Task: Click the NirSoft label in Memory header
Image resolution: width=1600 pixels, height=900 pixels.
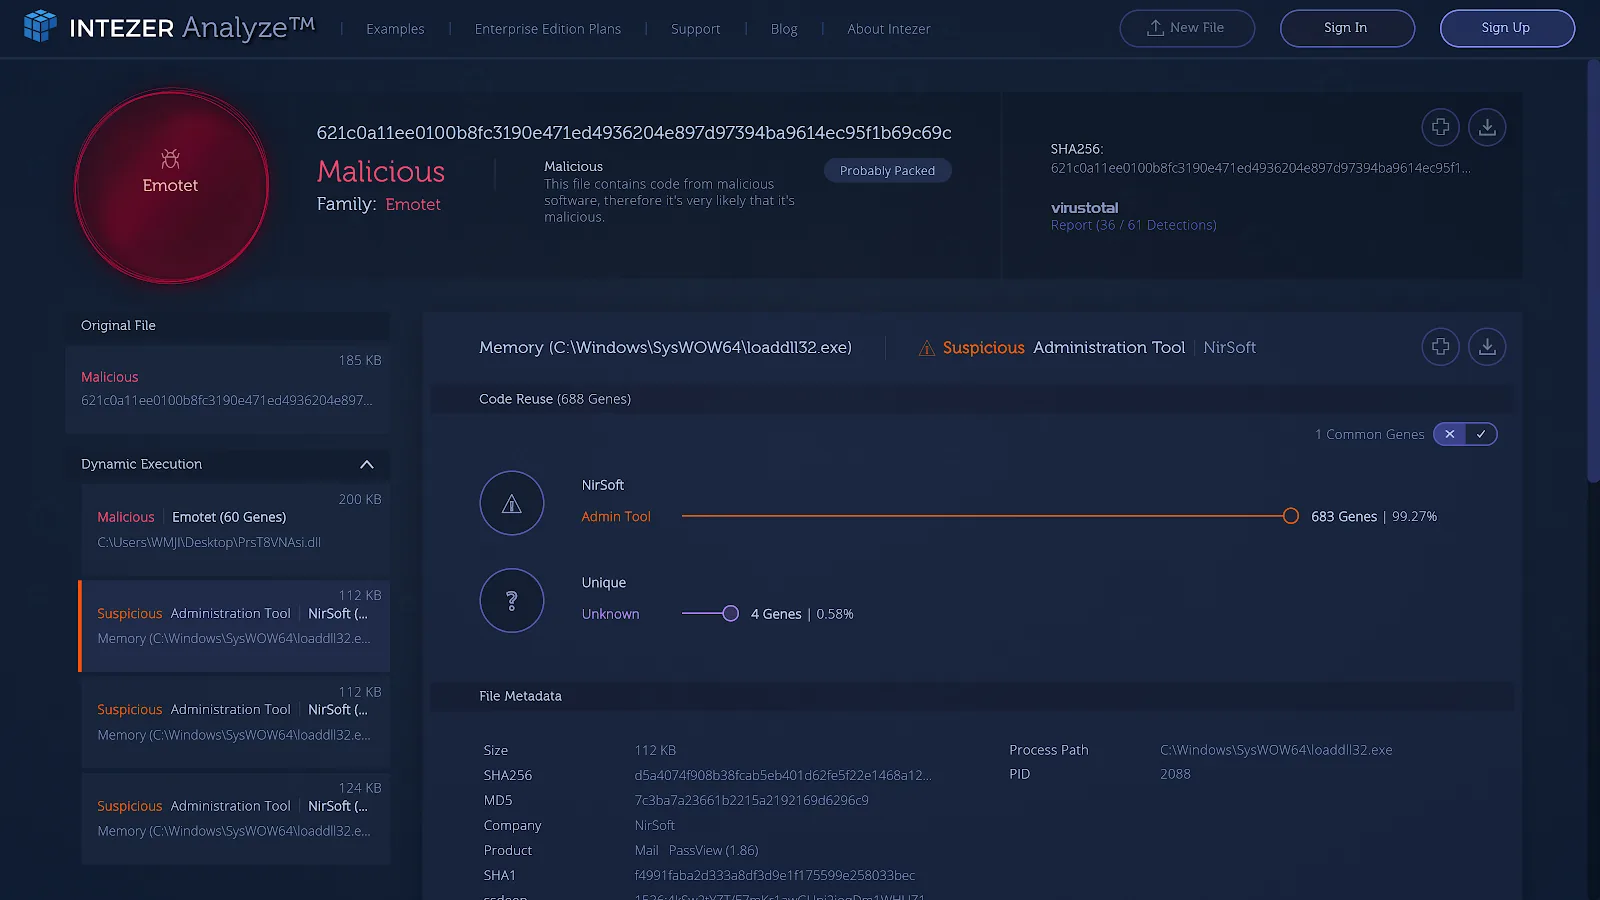Action: coord(1230,348)
